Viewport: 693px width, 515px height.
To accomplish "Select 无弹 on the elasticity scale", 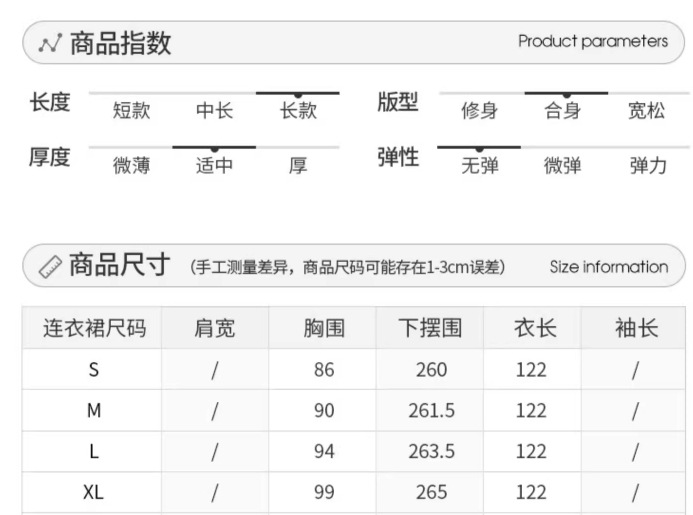I will (479, 165).
